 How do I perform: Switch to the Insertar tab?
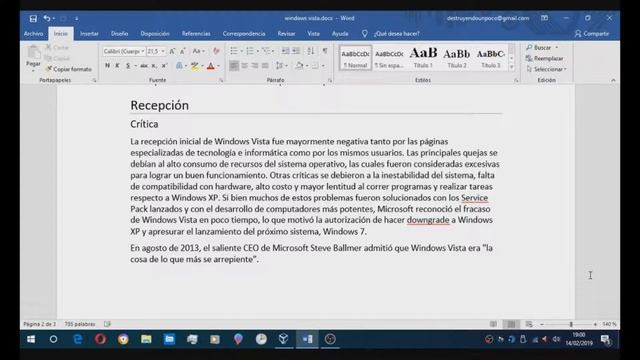pyautogui.click(x=89, y=34)
